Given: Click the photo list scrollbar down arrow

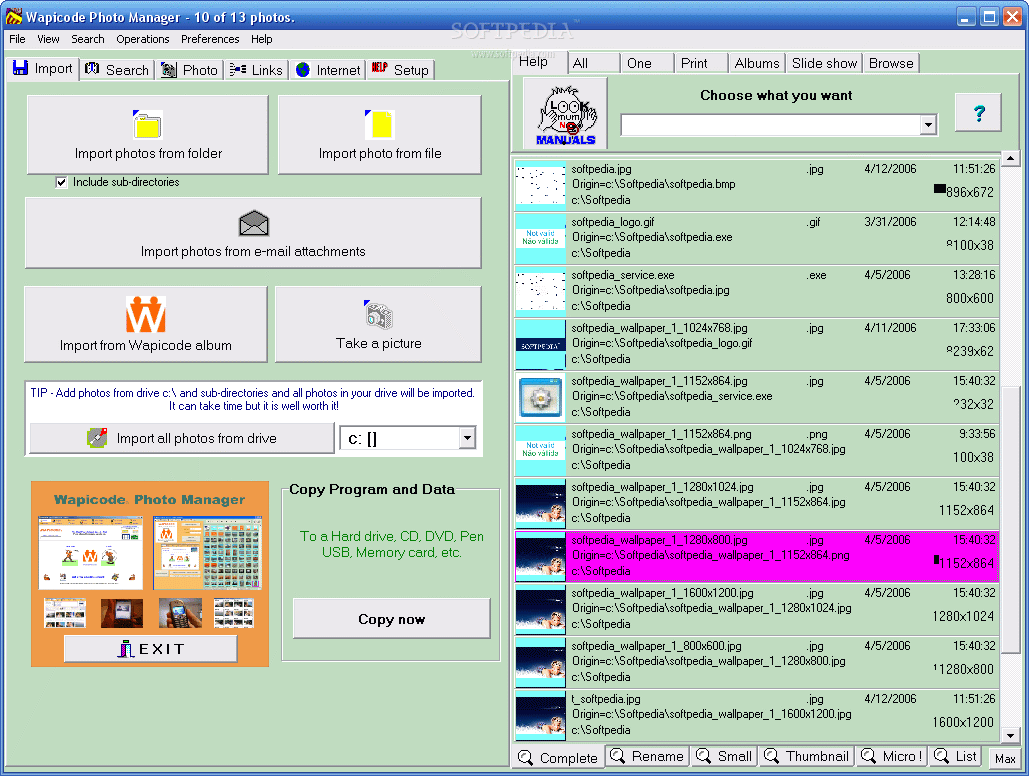Looking at the screenshot, I should click(1011, 735).
